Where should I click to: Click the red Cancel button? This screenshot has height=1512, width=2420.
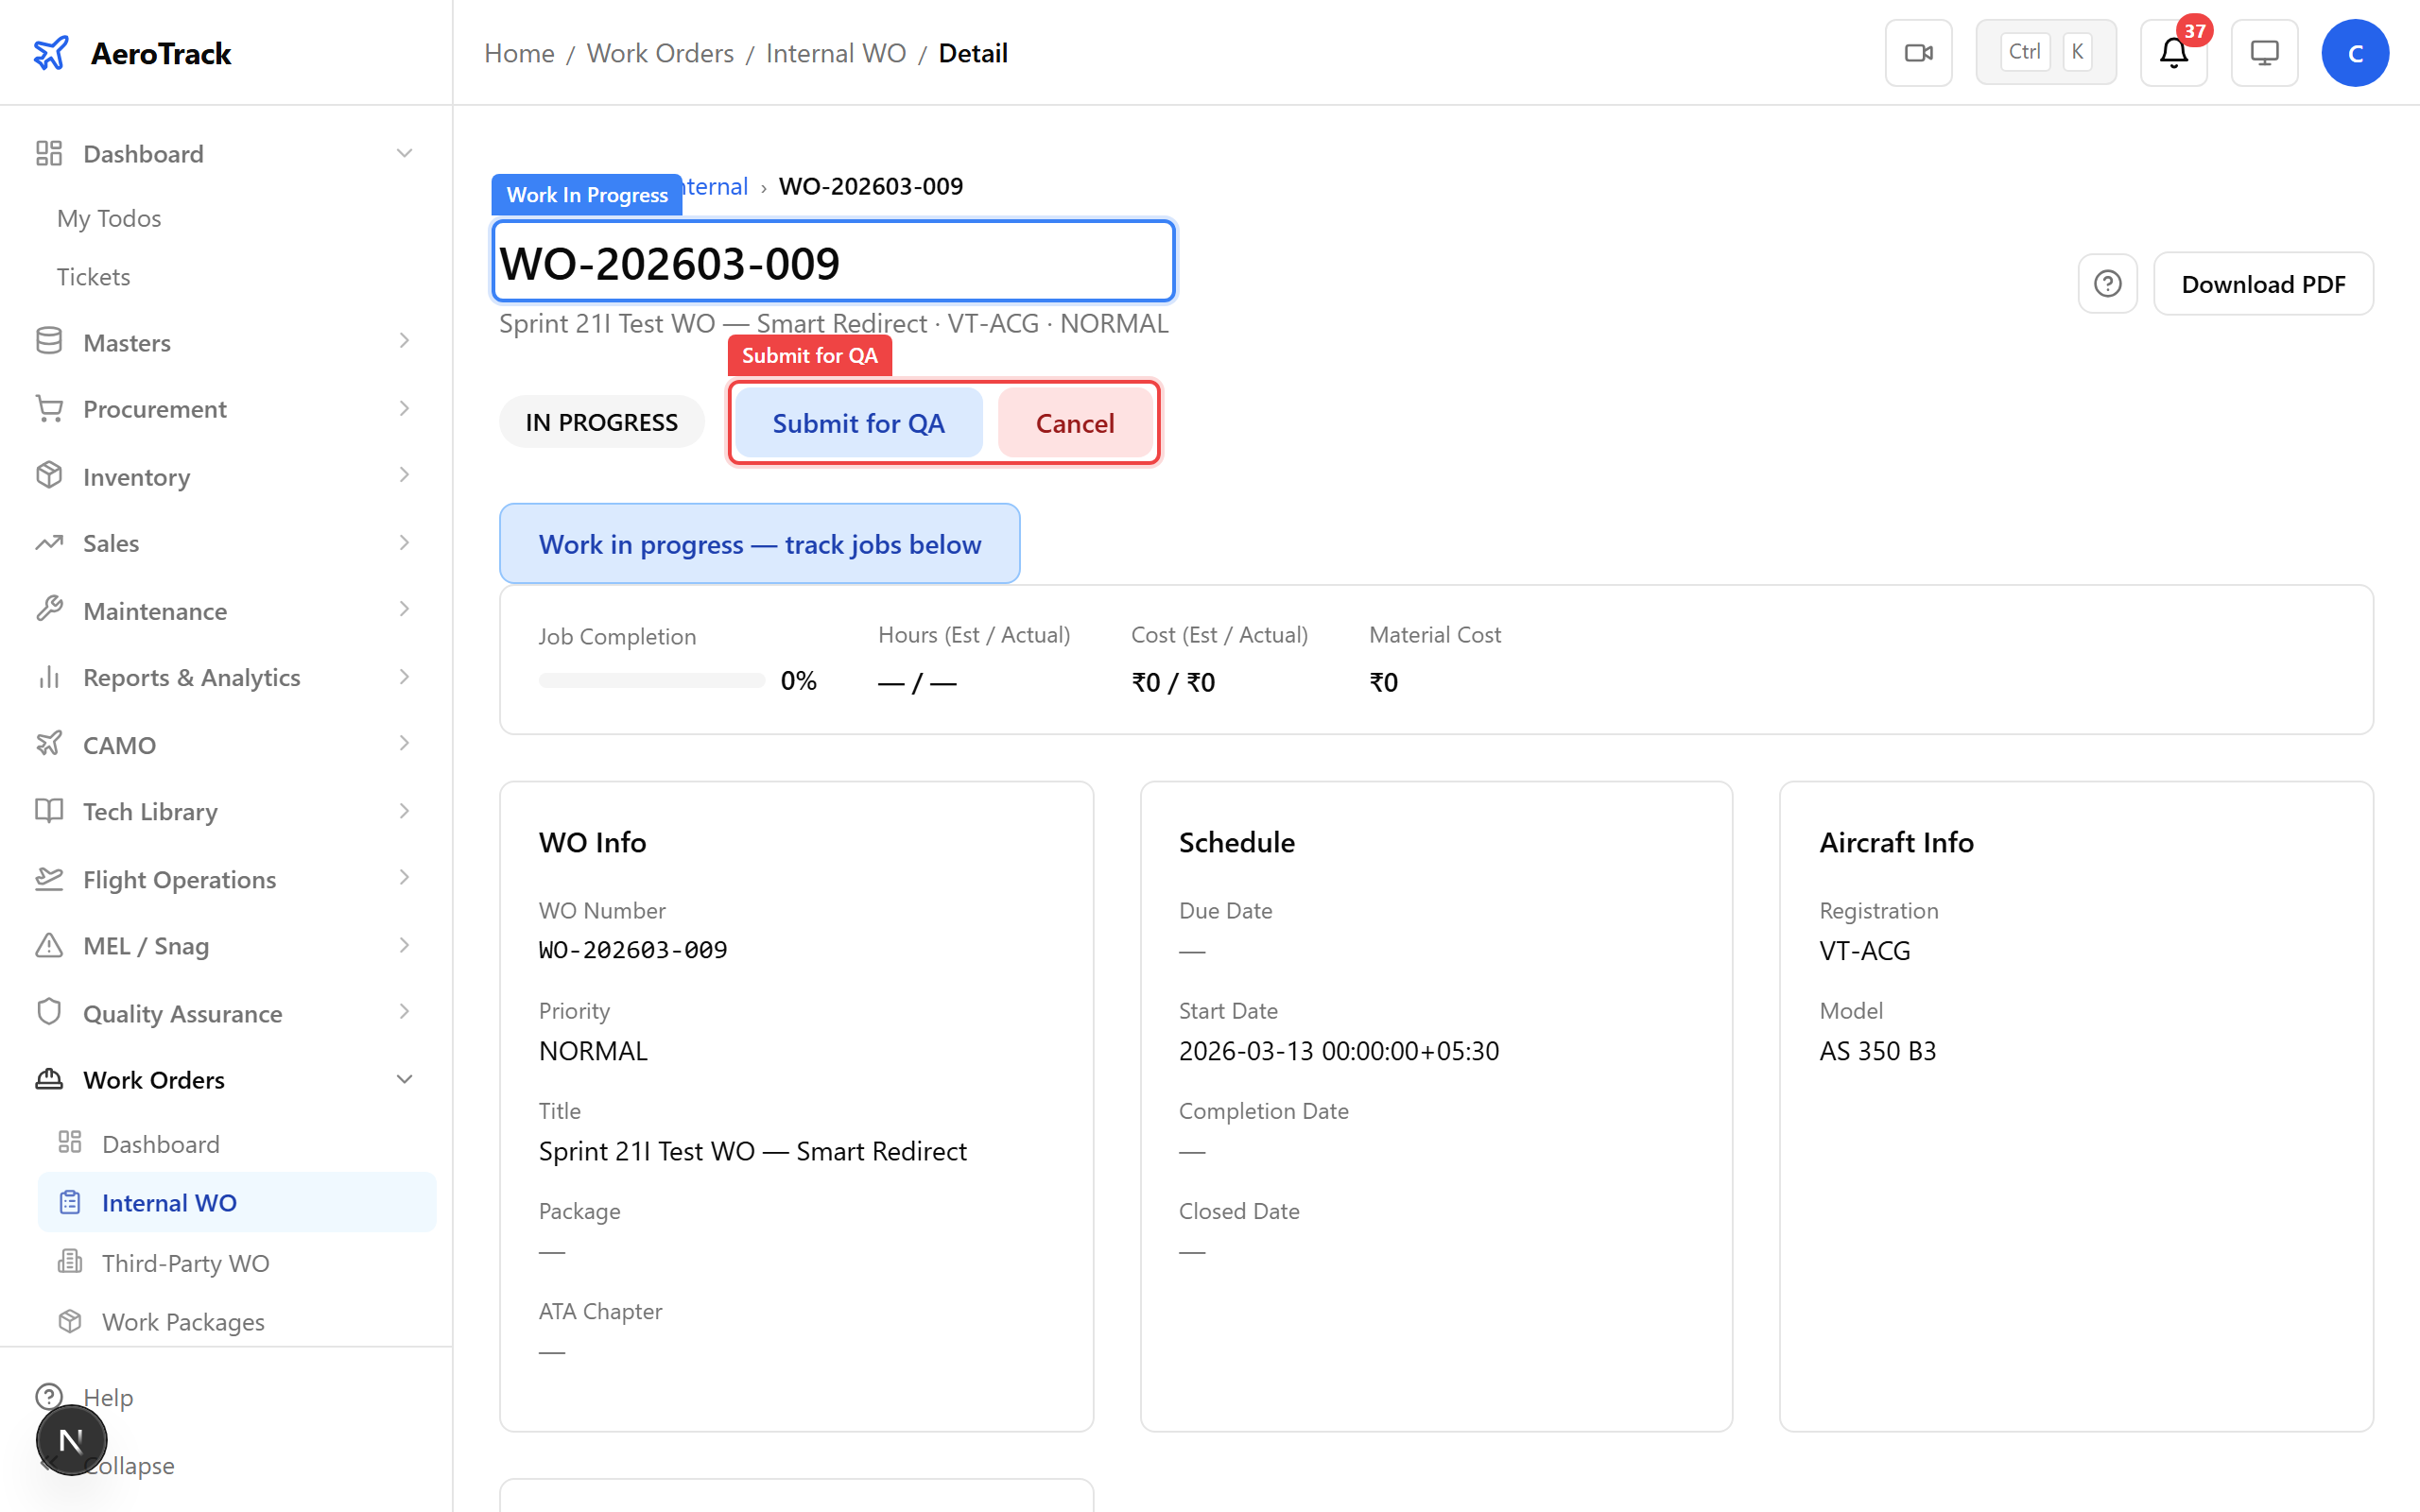point(1074,423)
